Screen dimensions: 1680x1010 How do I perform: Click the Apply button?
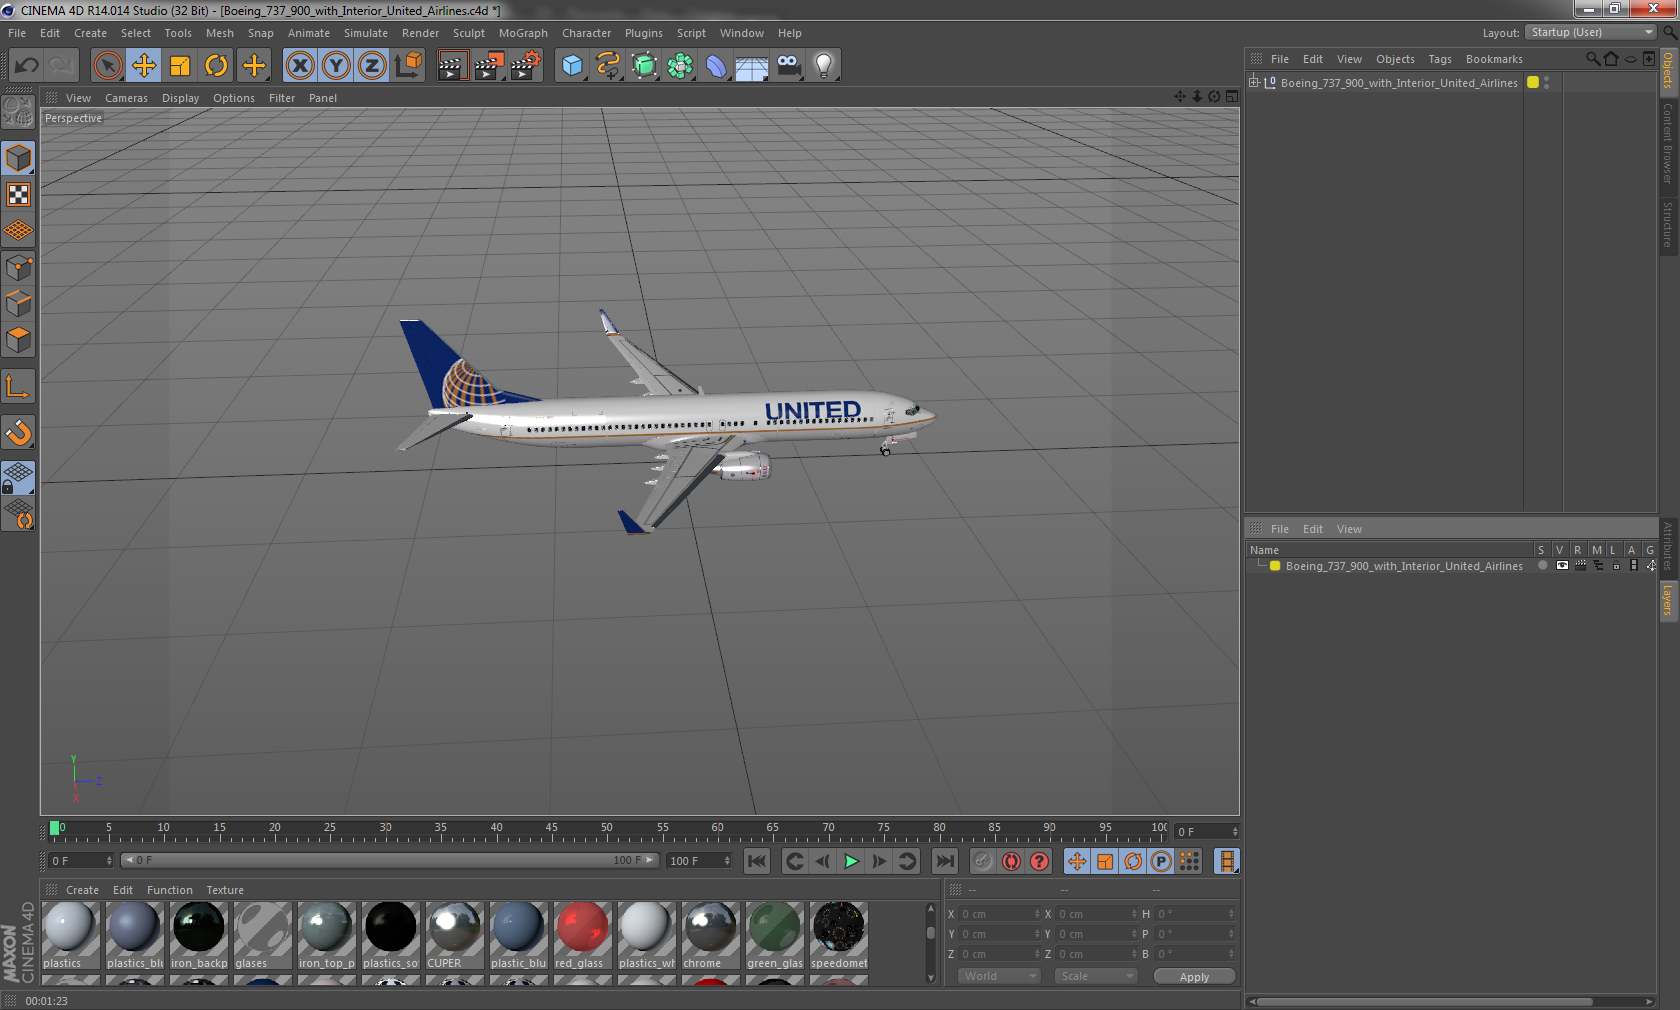[1194, 977]
